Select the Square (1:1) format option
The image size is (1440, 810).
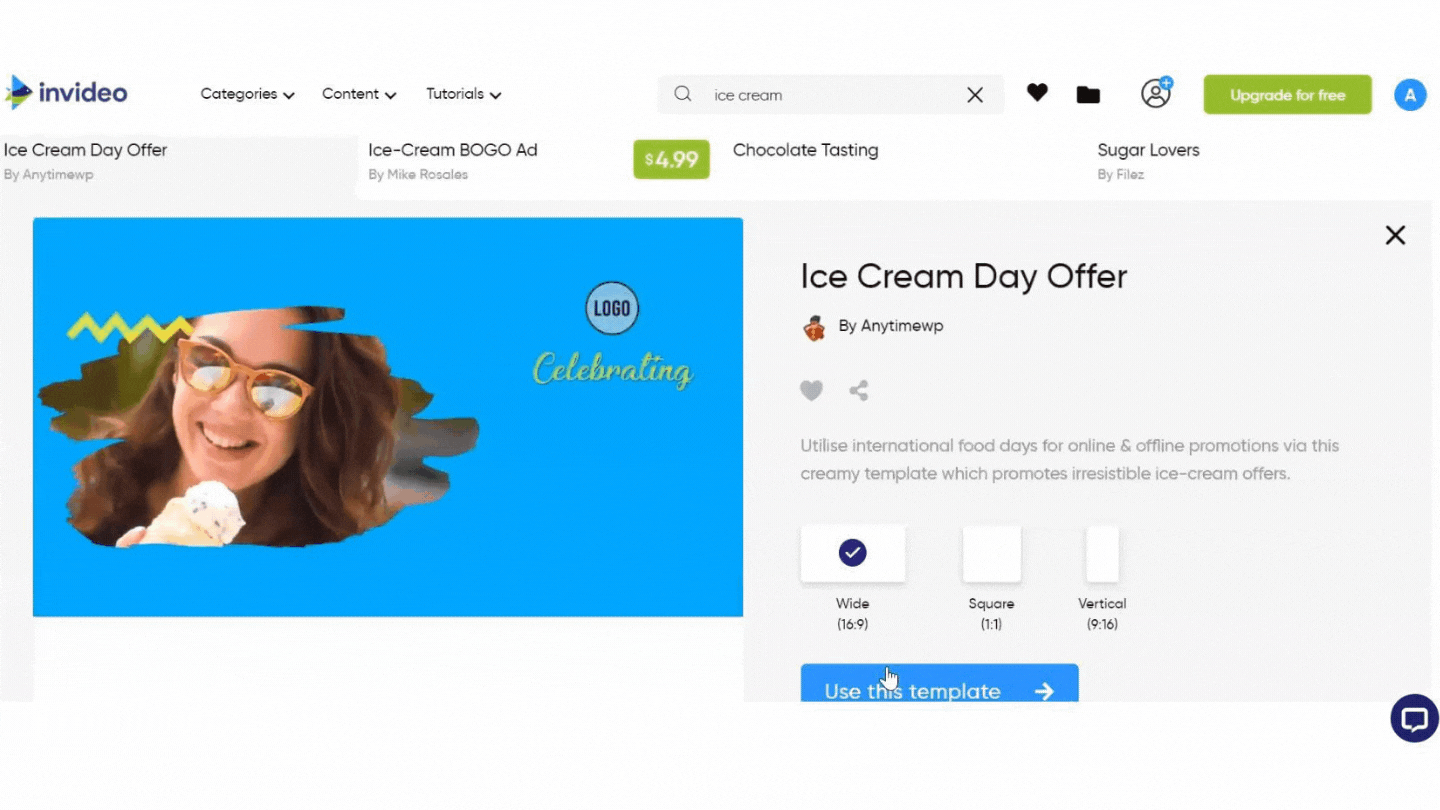click(991, 553)
